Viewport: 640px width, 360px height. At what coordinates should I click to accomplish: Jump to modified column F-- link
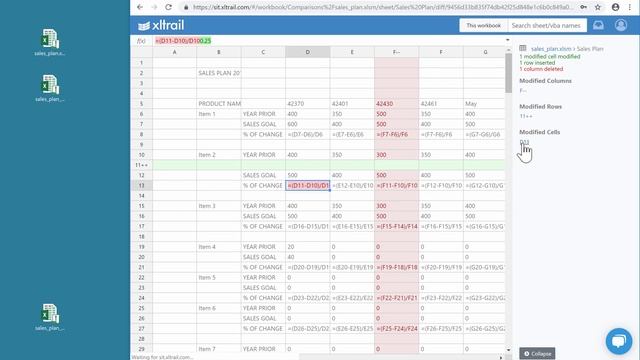(523, 91)
